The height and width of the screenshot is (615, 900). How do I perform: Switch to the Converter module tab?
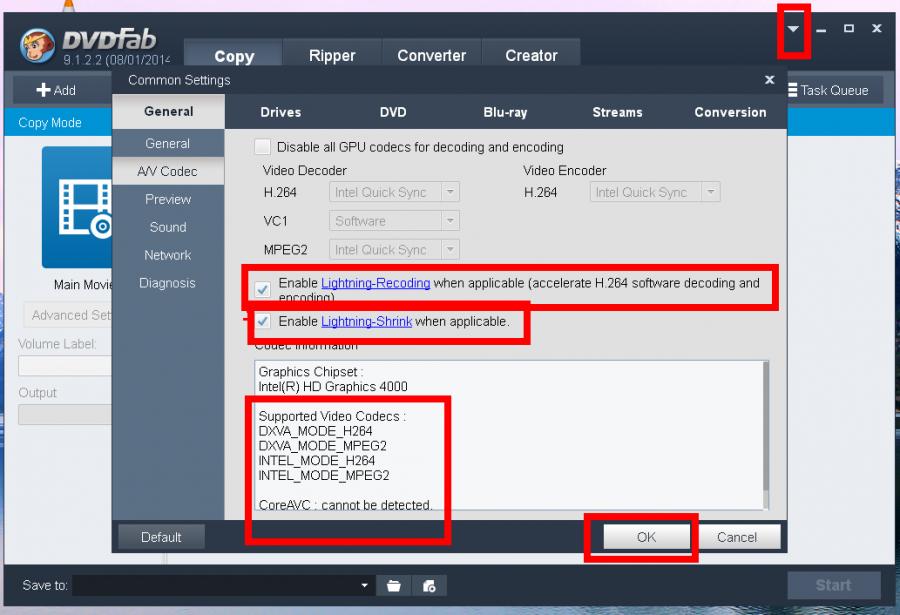[x=432, y=56]
